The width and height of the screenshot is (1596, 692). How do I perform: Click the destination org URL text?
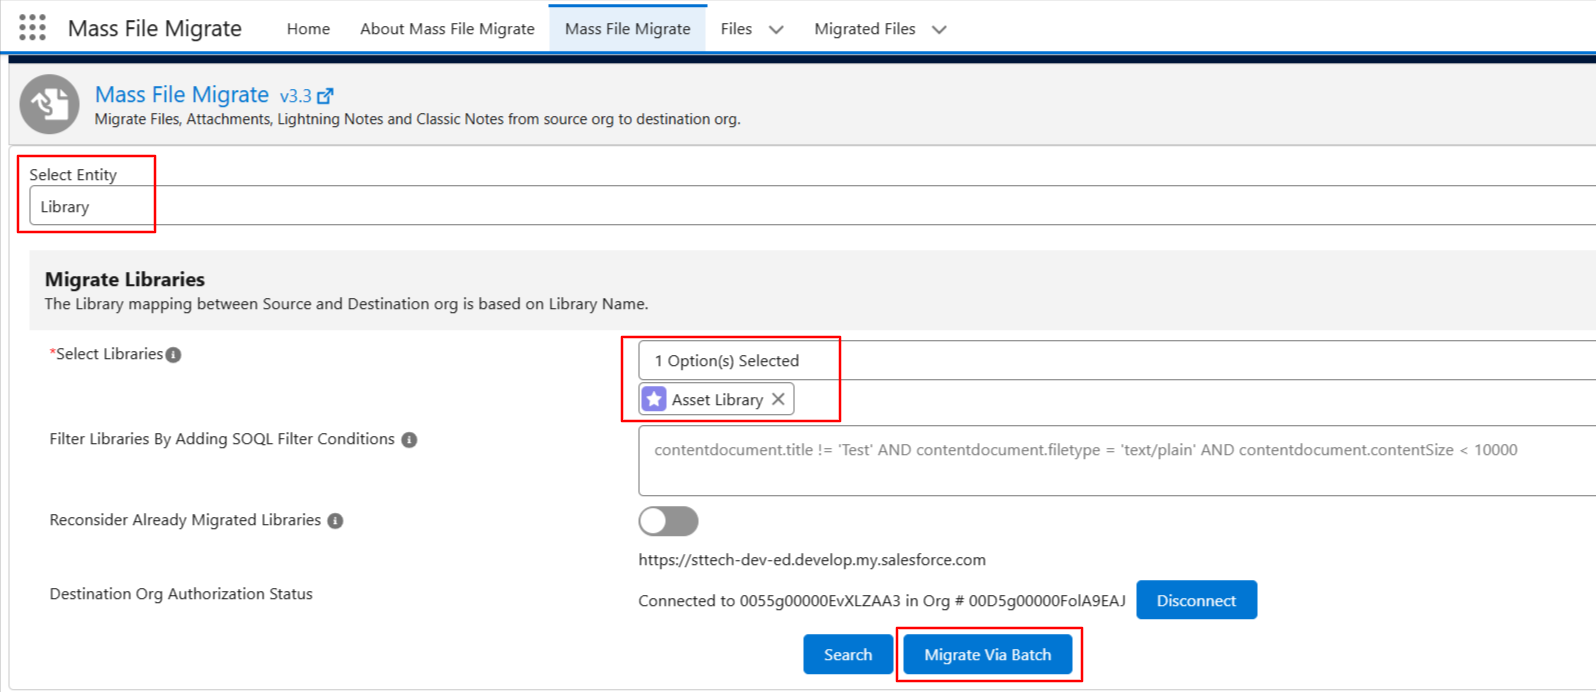click(812, 560)
